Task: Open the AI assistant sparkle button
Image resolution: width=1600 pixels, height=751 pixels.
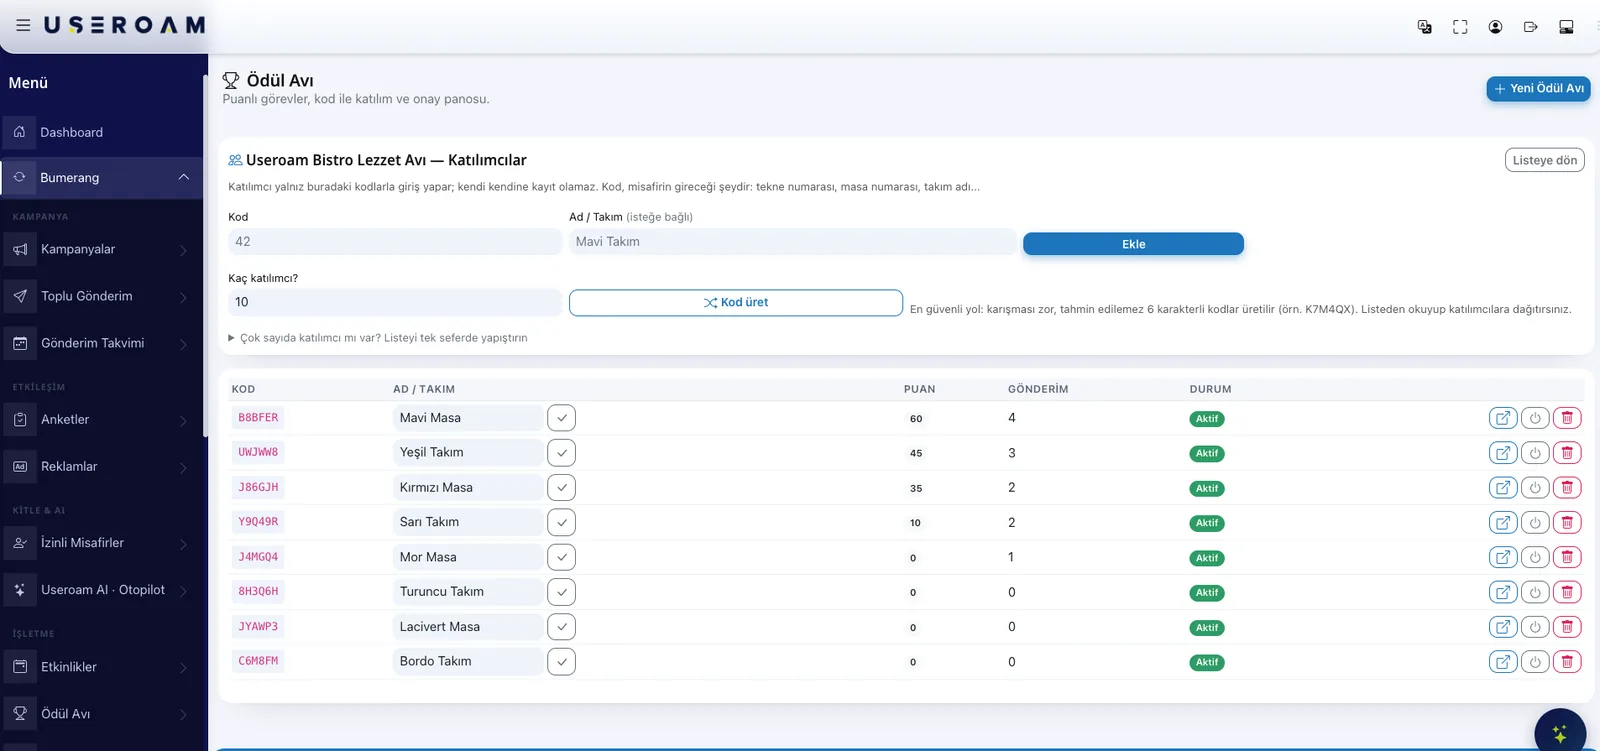Action: pos(1560,733)
